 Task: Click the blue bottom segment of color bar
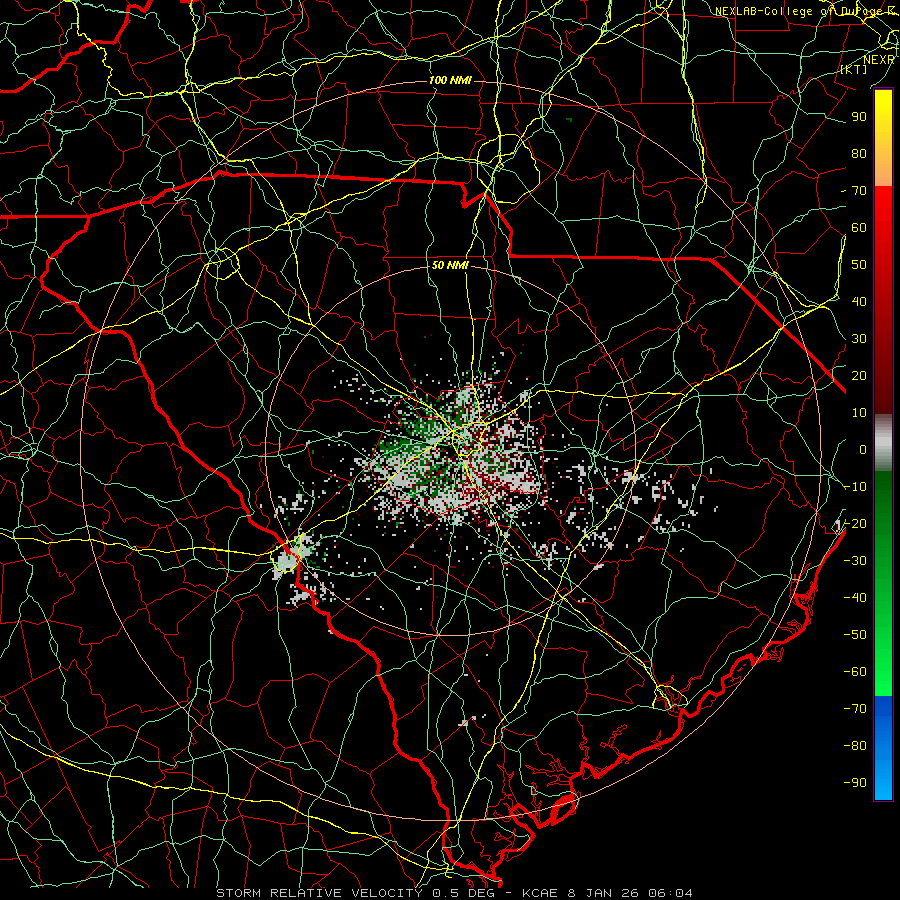(x=883, y=748)
